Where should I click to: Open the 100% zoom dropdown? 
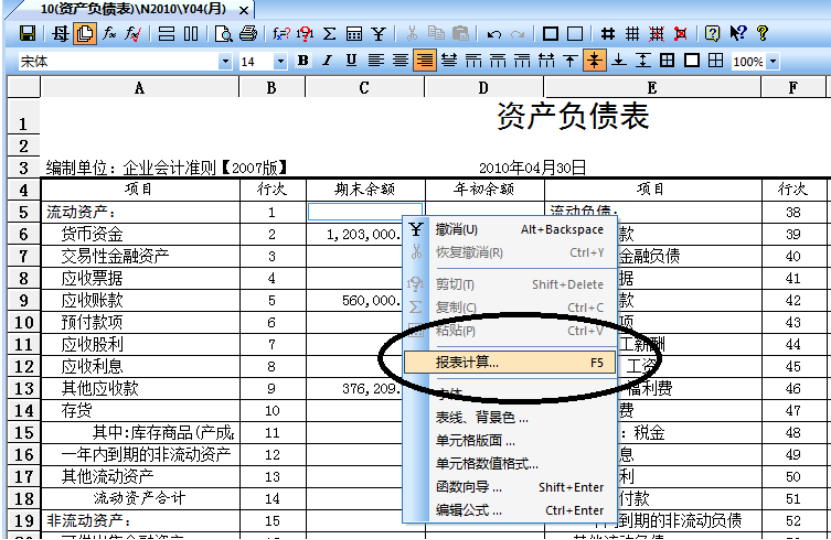point(772,61)
